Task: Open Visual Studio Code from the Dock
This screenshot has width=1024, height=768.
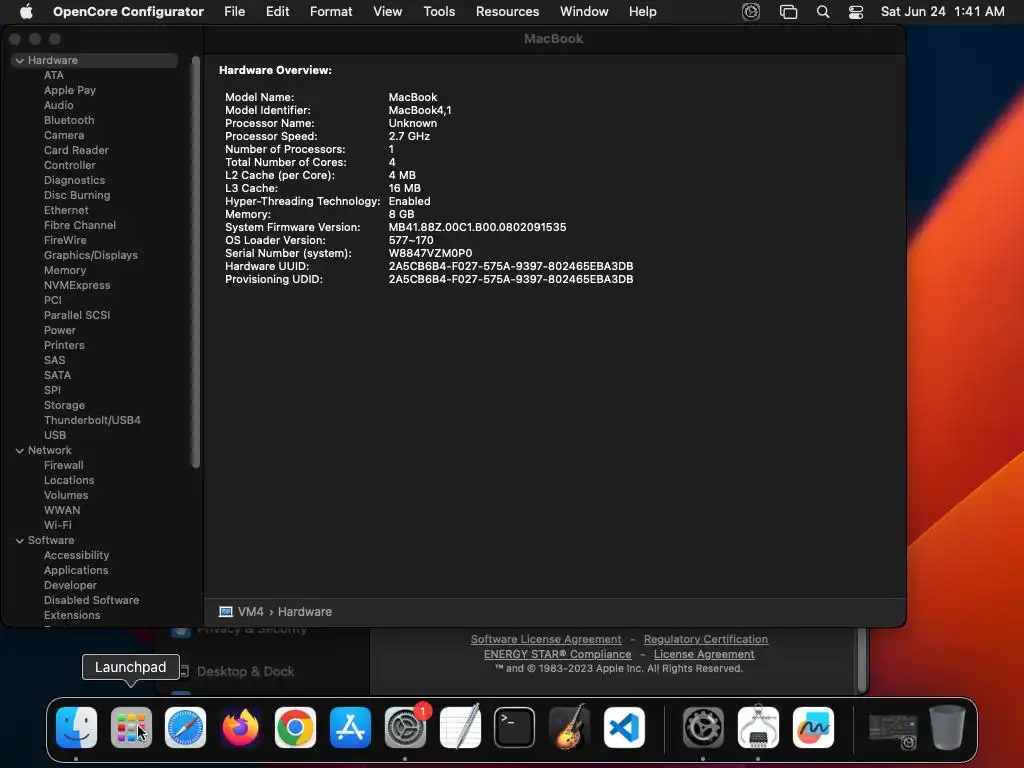Action: (x=624, y=727)
